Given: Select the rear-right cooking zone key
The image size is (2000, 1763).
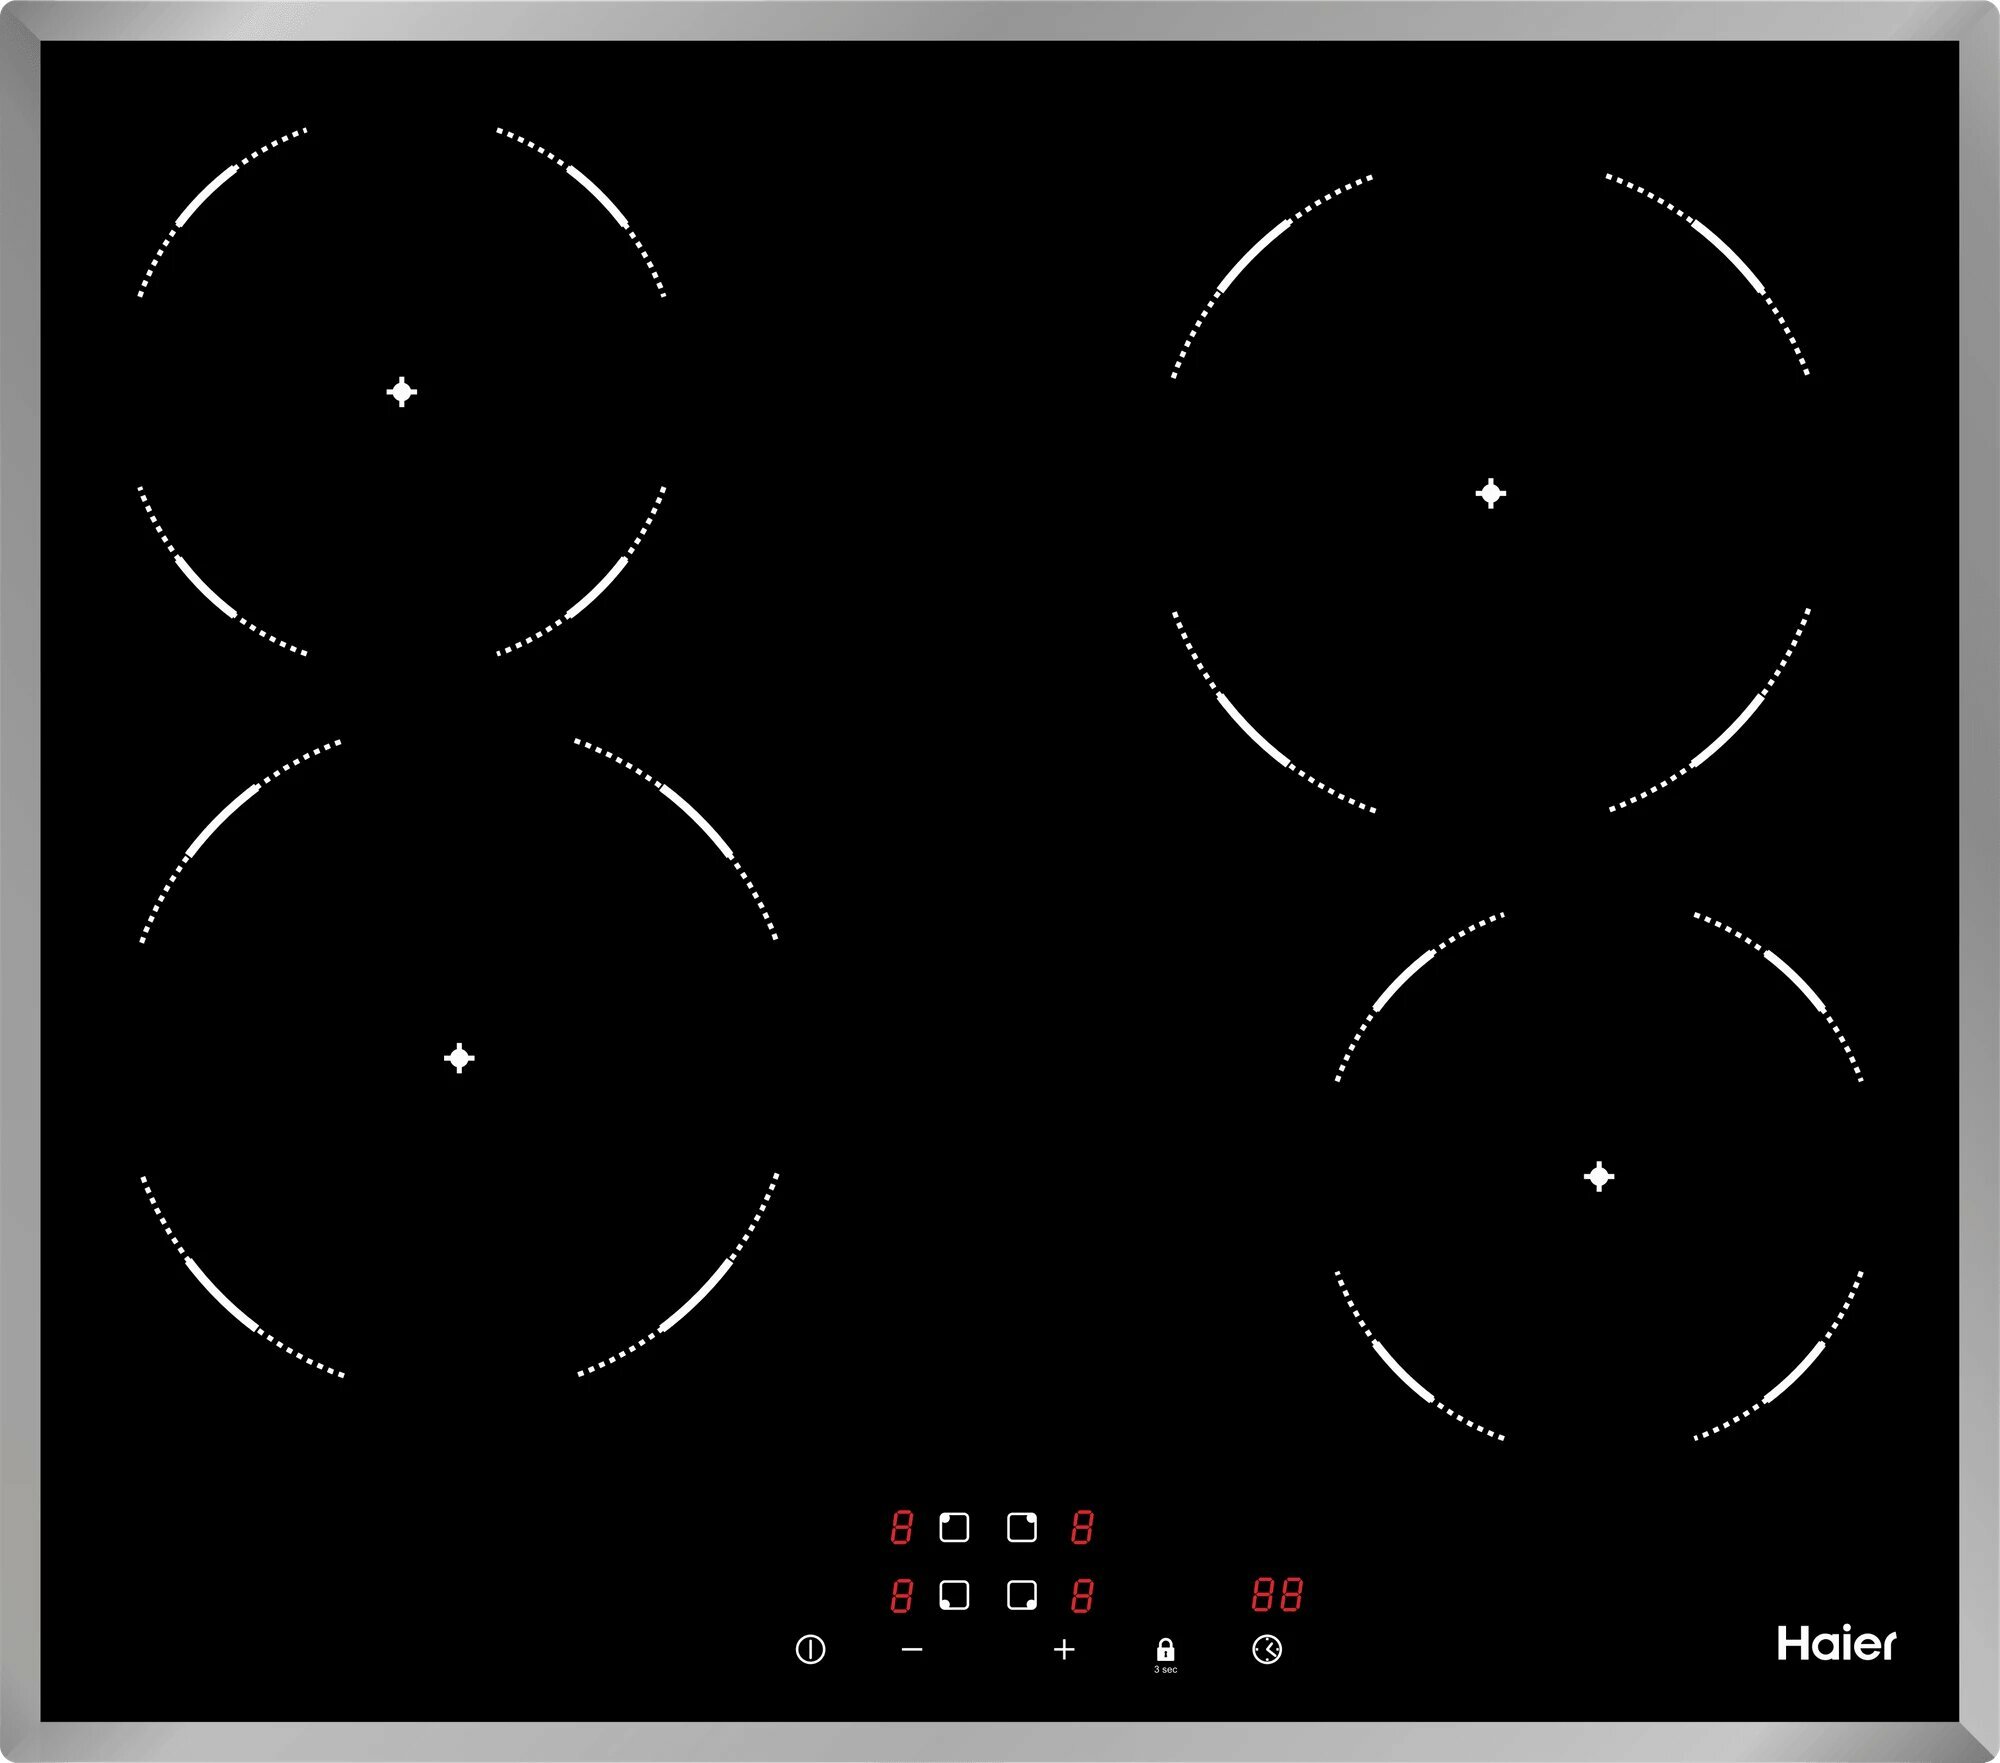Looking at the screenshot, I should 1021,1527.
